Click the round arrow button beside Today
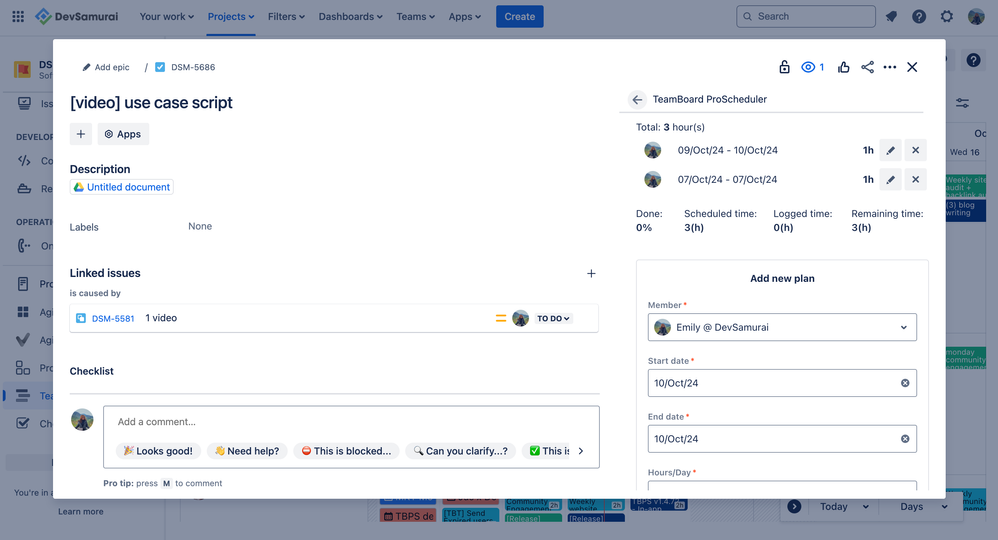998x540 pixels. (x=794, y=507)
